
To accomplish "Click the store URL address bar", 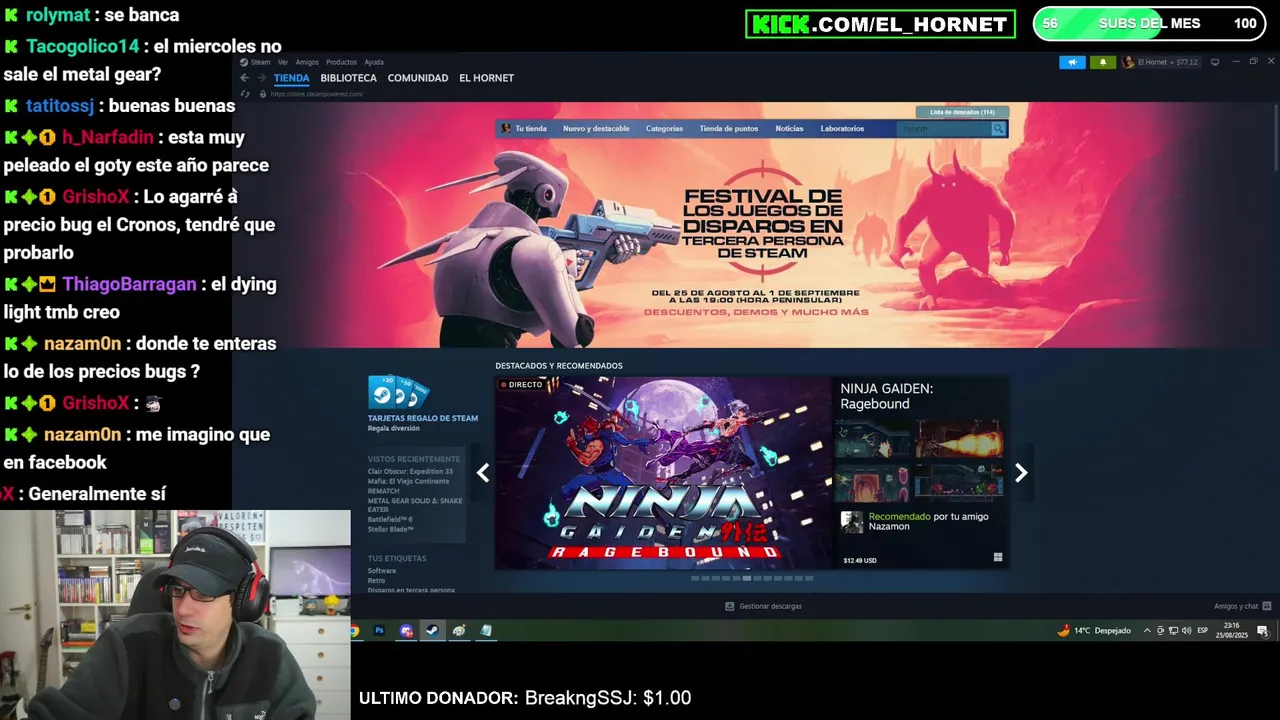I will (x=317, y=94).
